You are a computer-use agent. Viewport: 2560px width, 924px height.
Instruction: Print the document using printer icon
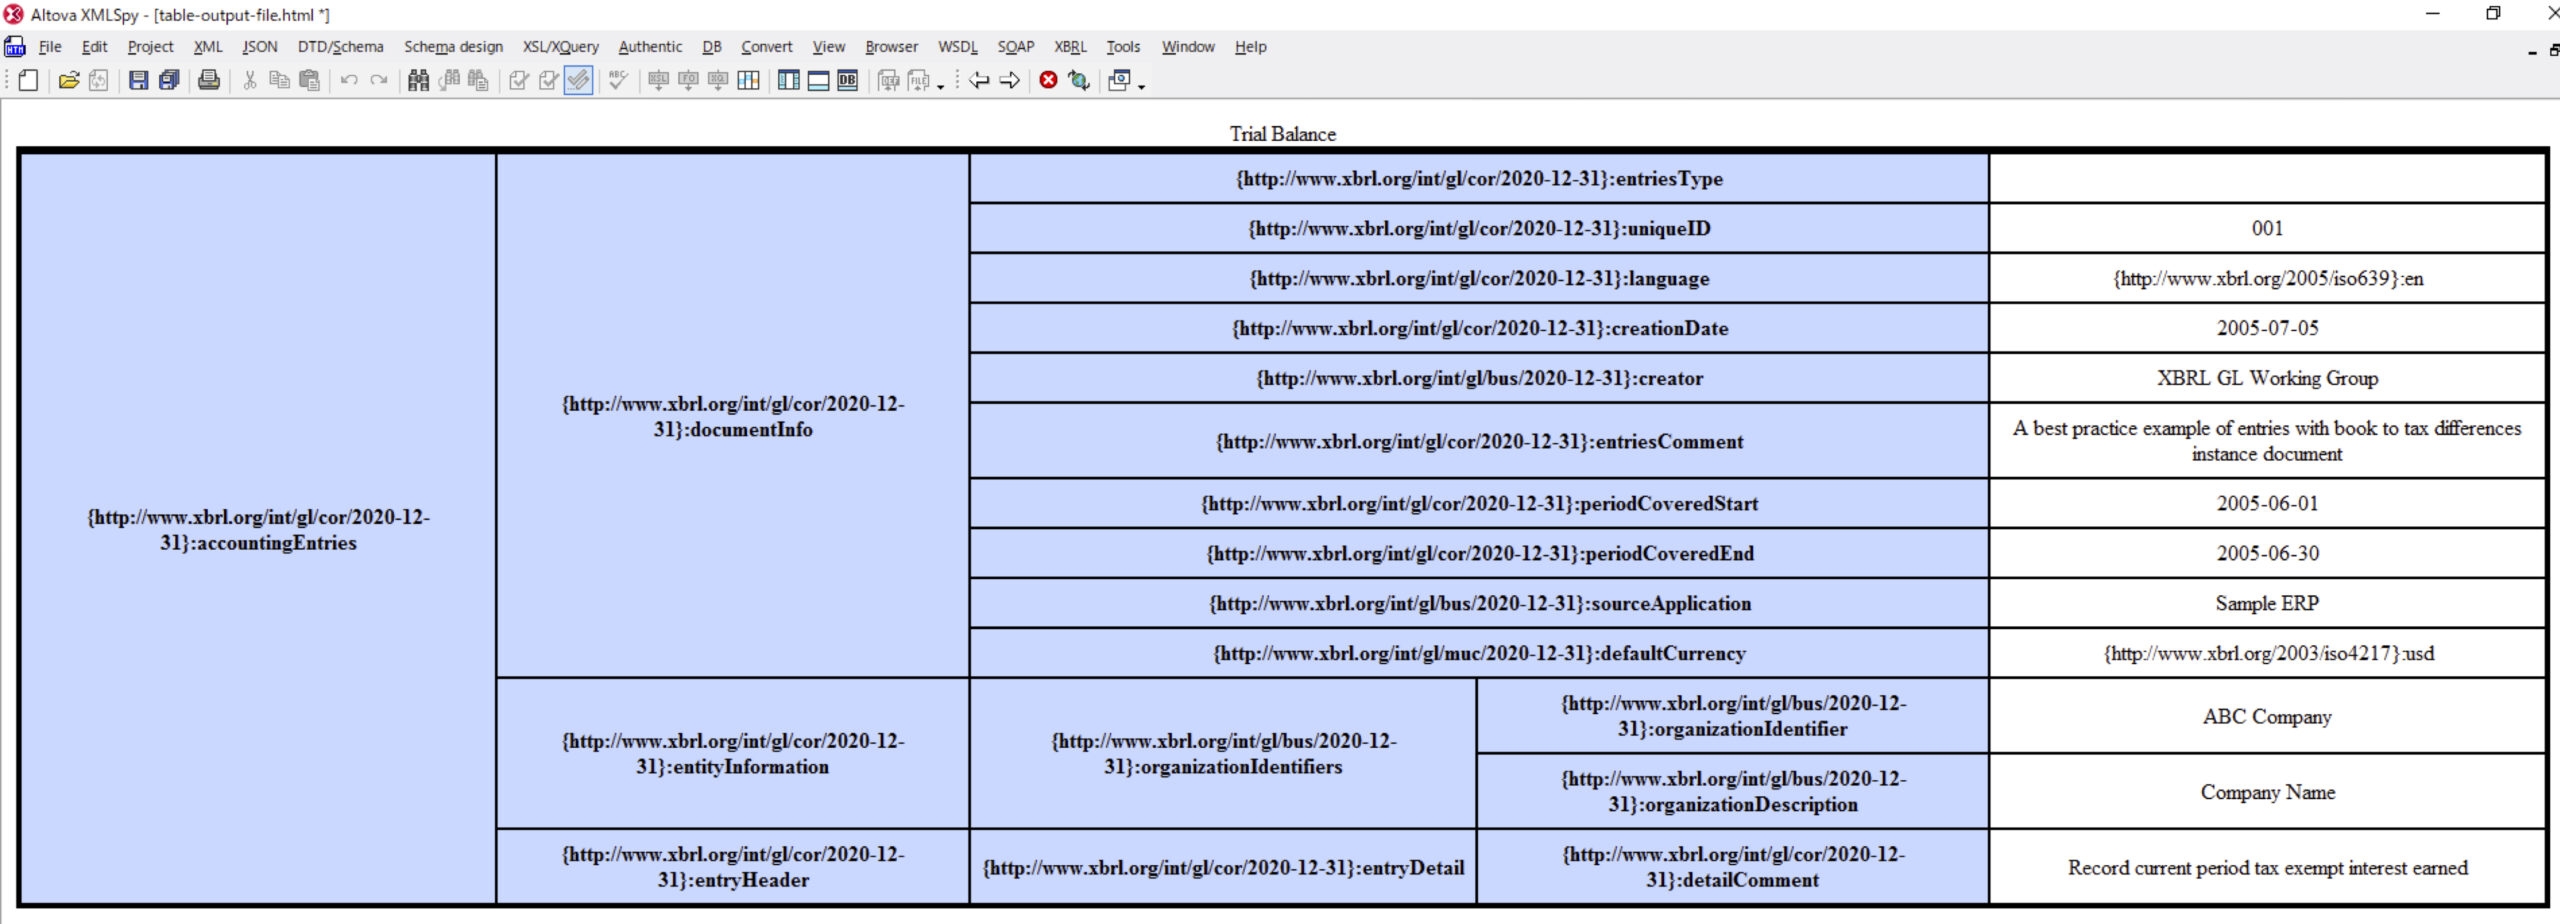click(x=209, y=80)
